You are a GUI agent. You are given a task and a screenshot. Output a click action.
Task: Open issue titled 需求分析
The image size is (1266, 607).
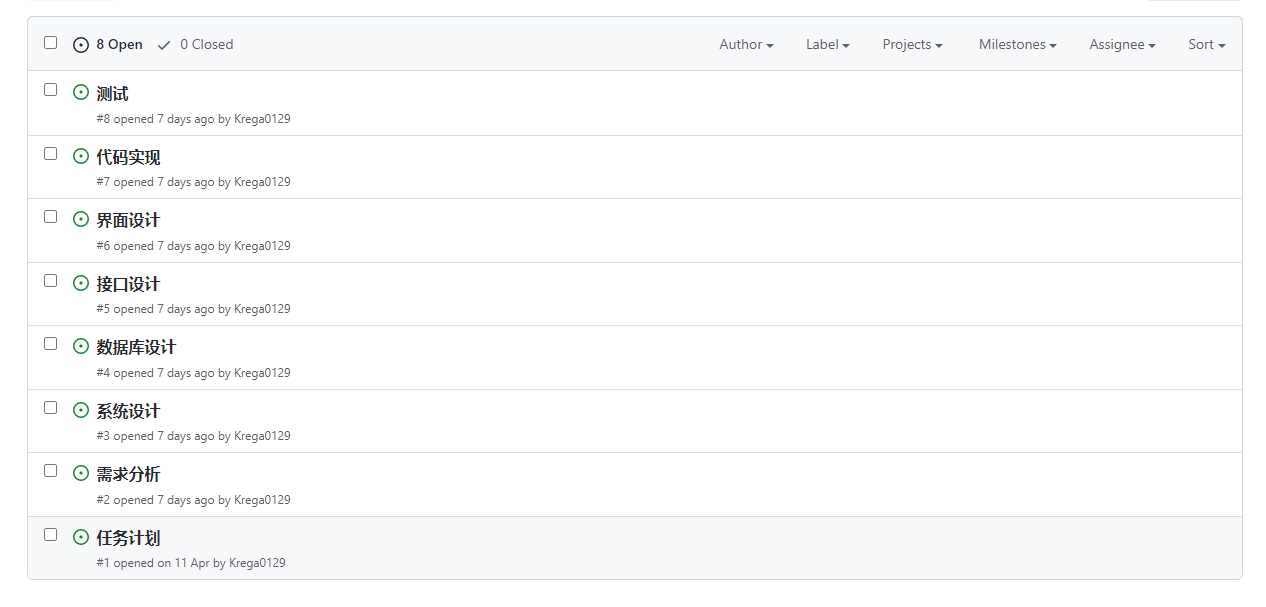pyautogui.click(x=128, y=474)
